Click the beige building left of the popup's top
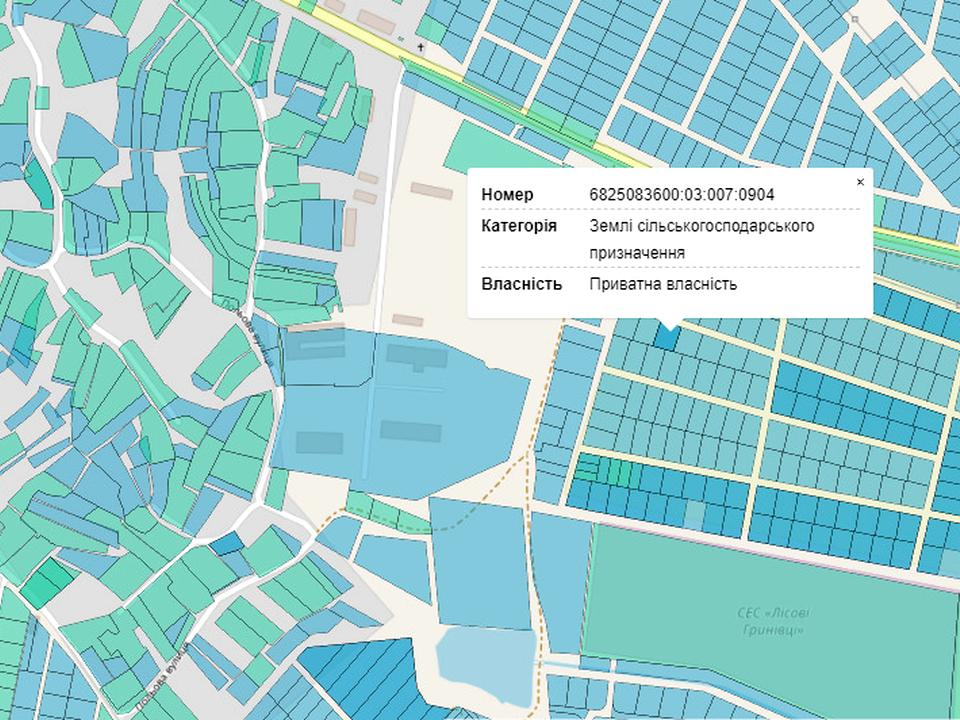 [432, 188]
